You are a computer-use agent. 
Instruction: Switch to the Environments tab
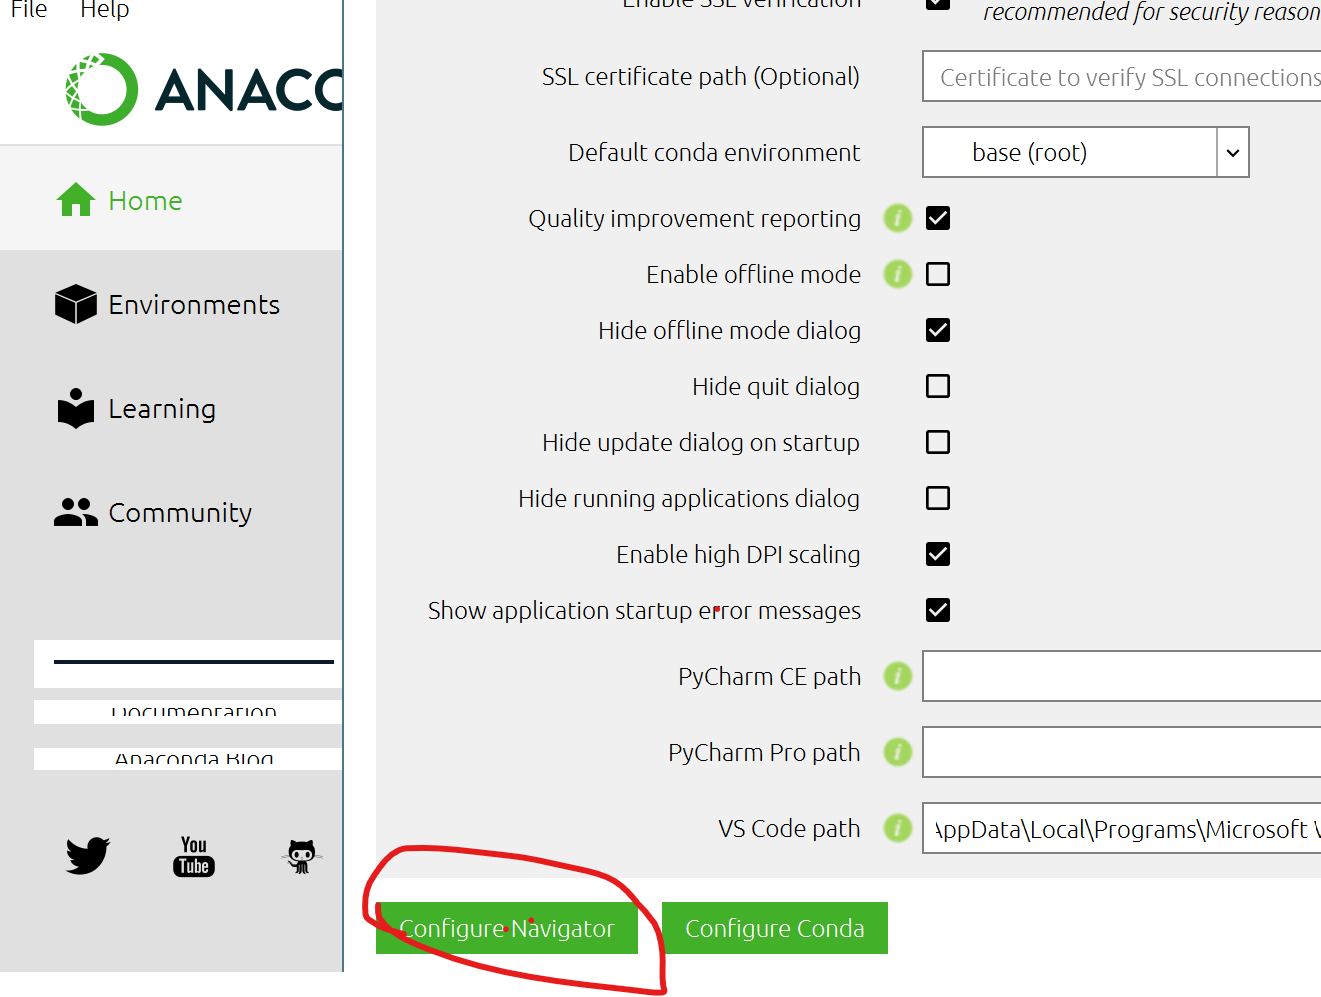(171, 304)
